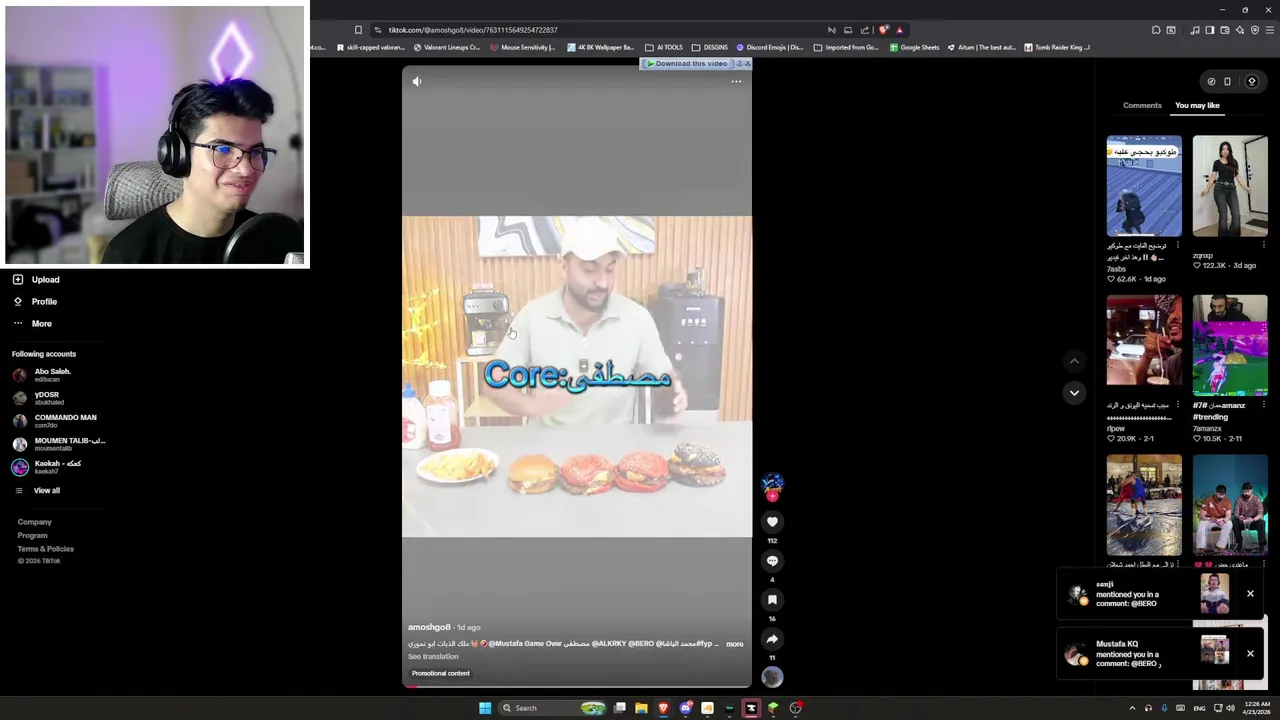Open Windows Start menu
1280x720 pixels.
pyautogui.click(x=485, y=708)
